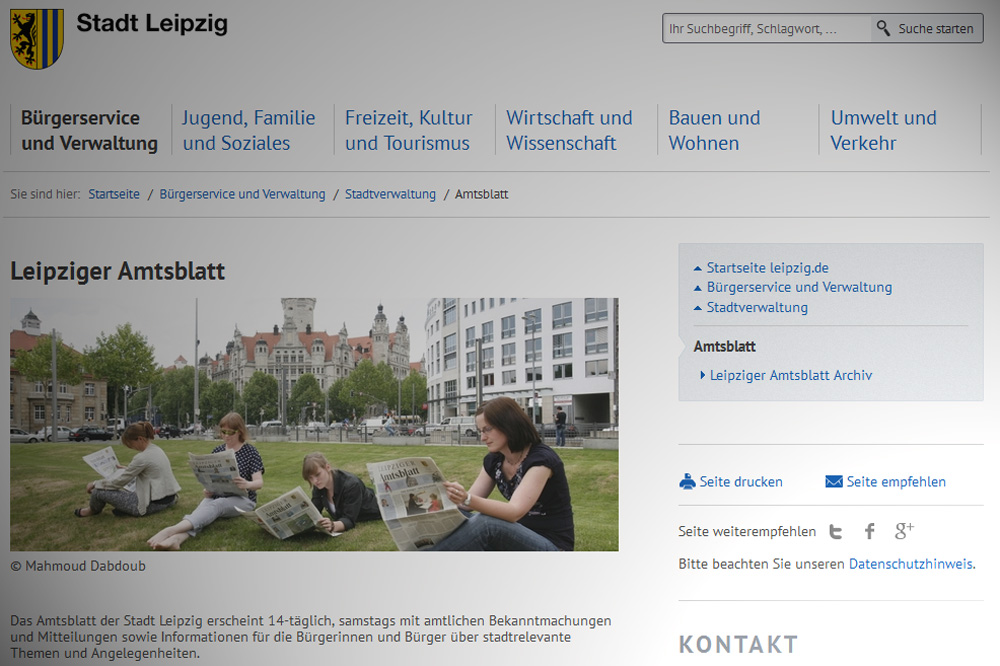The height and width of the screenshot is (666, 1000).
Task: Select Freizeit, Kultur und Tourismus navigation item
Action: [408, 130]
